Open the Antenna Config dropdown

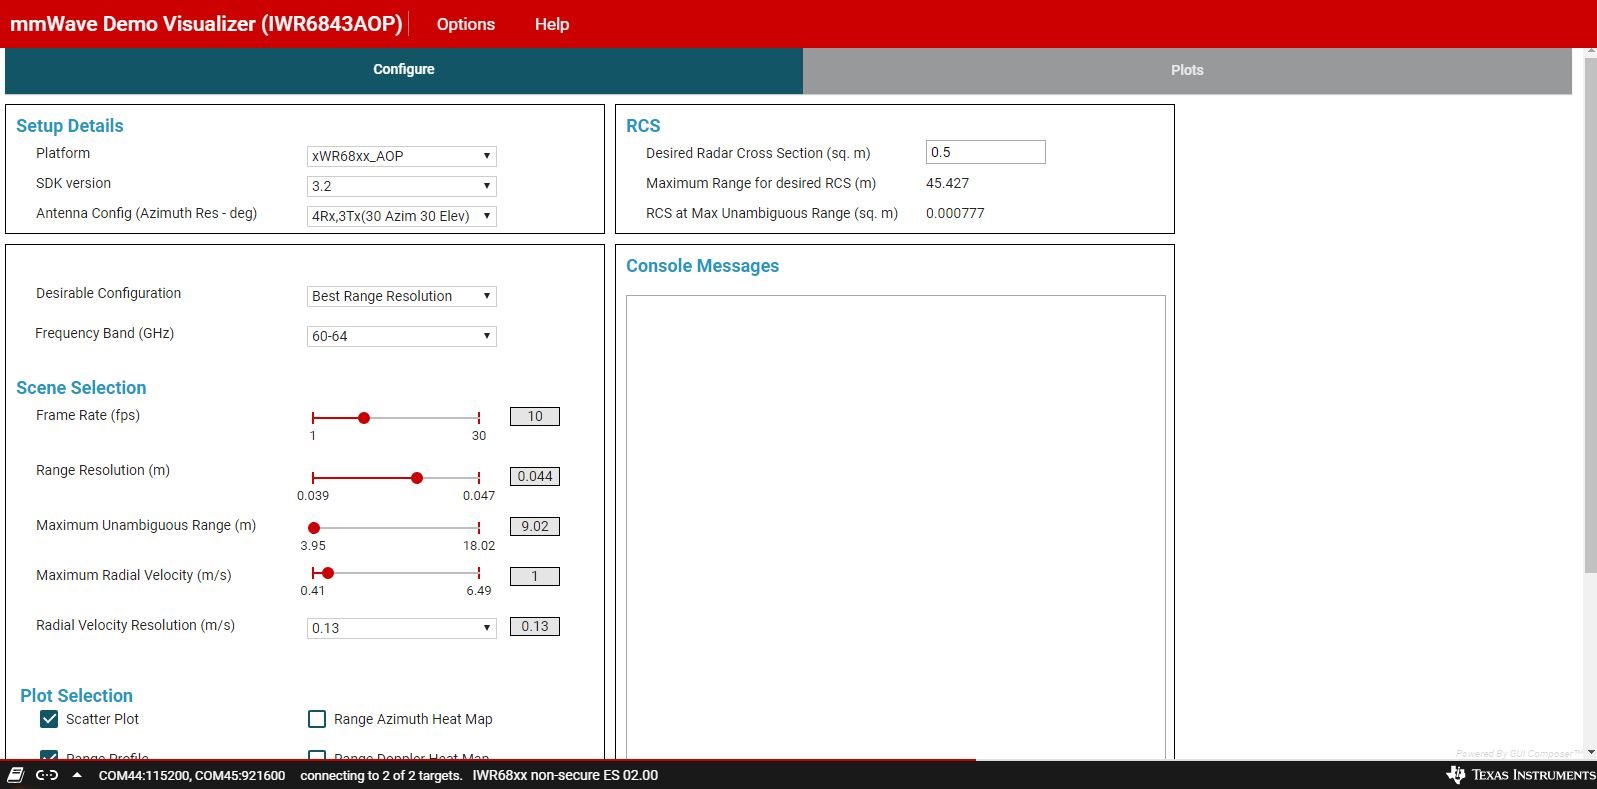(x=402, y=216)
